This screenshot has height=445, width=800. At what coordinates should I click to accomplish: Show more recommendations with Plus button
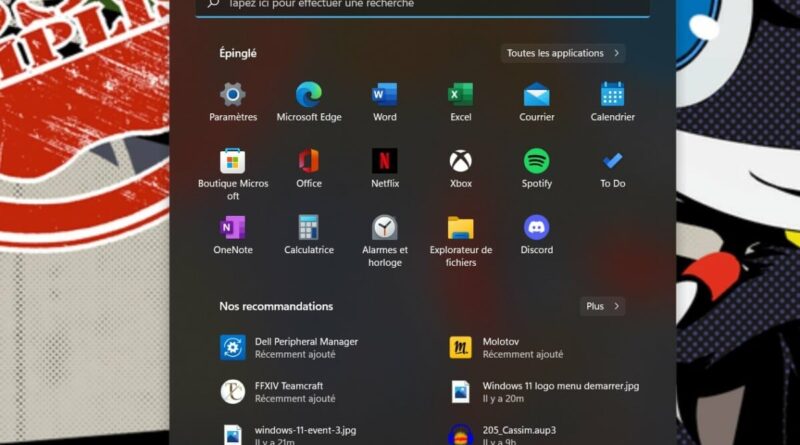click(x=602, y=306)
